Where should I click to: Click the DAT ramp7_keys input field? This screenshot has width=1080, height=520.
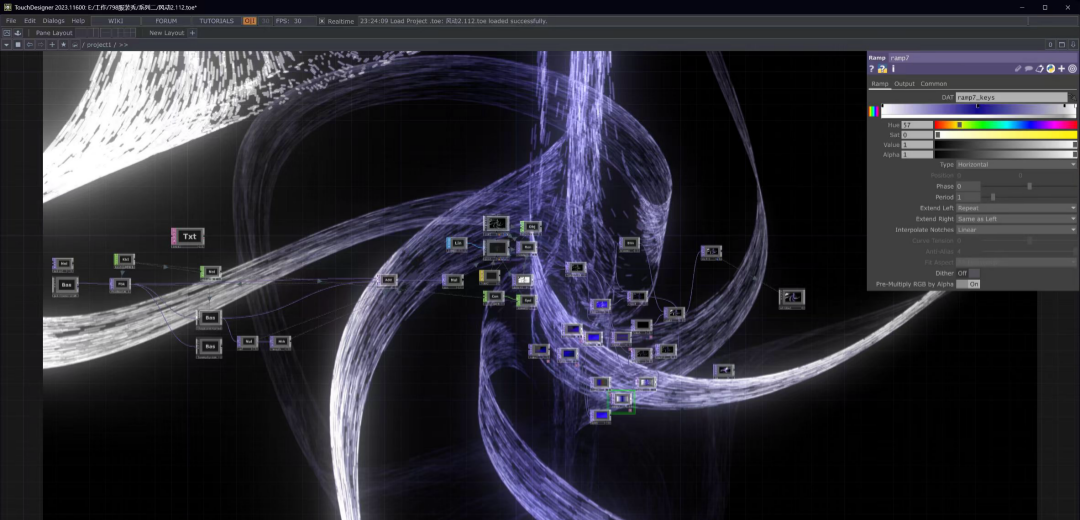click(x=1010, y=98)
